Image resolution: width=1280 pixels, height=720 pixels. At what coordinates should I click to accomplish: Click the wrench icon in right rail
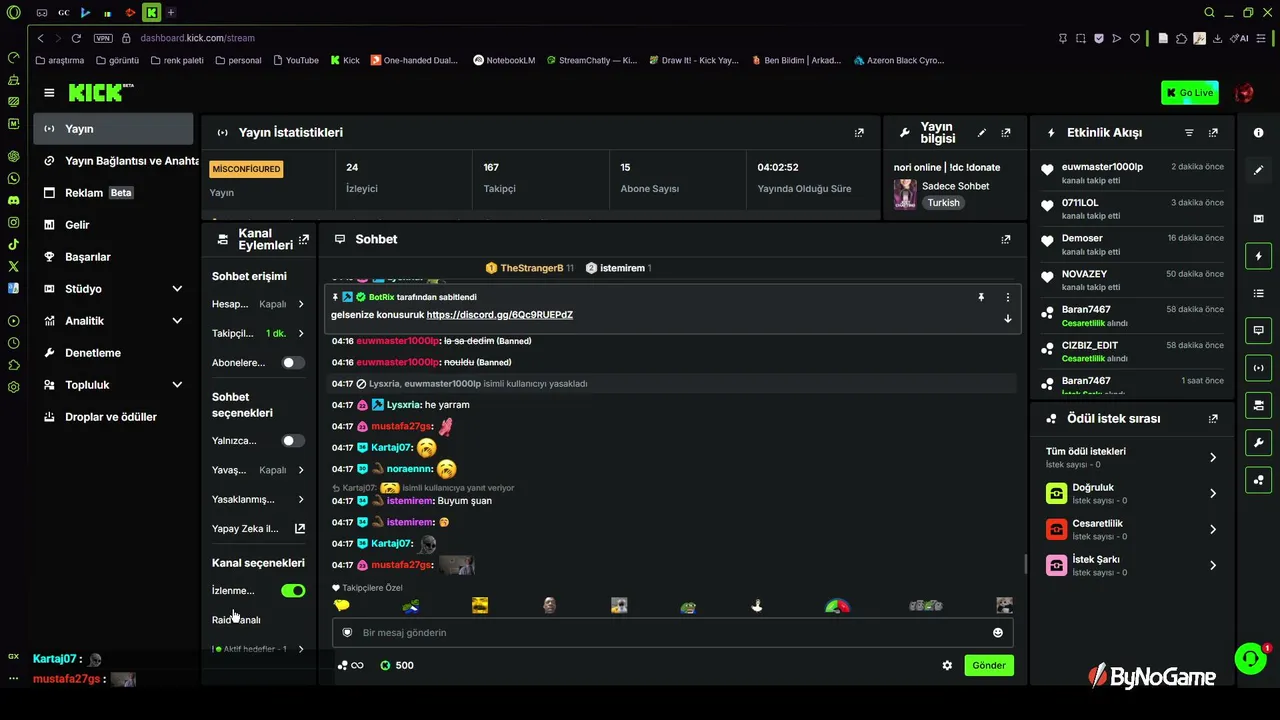pos(1259,443)
